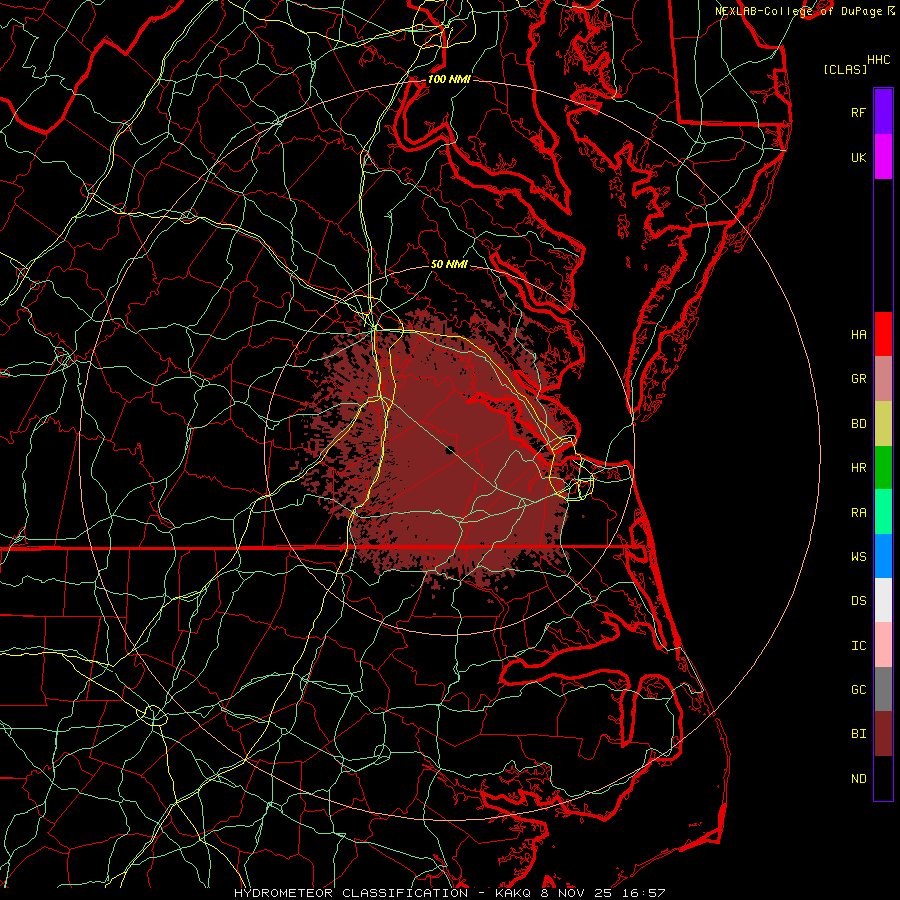Click the IC light pink legend block

pyautogui.click(x=883, y=645)
